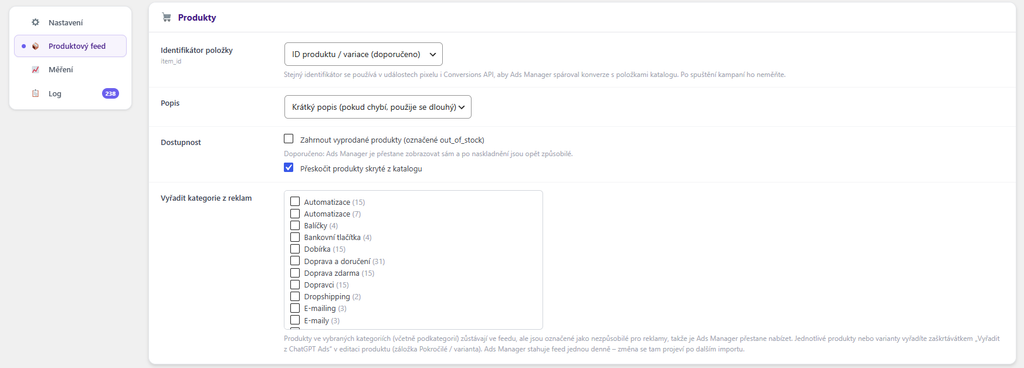Open the Popis dropdown

click(377, 107)
